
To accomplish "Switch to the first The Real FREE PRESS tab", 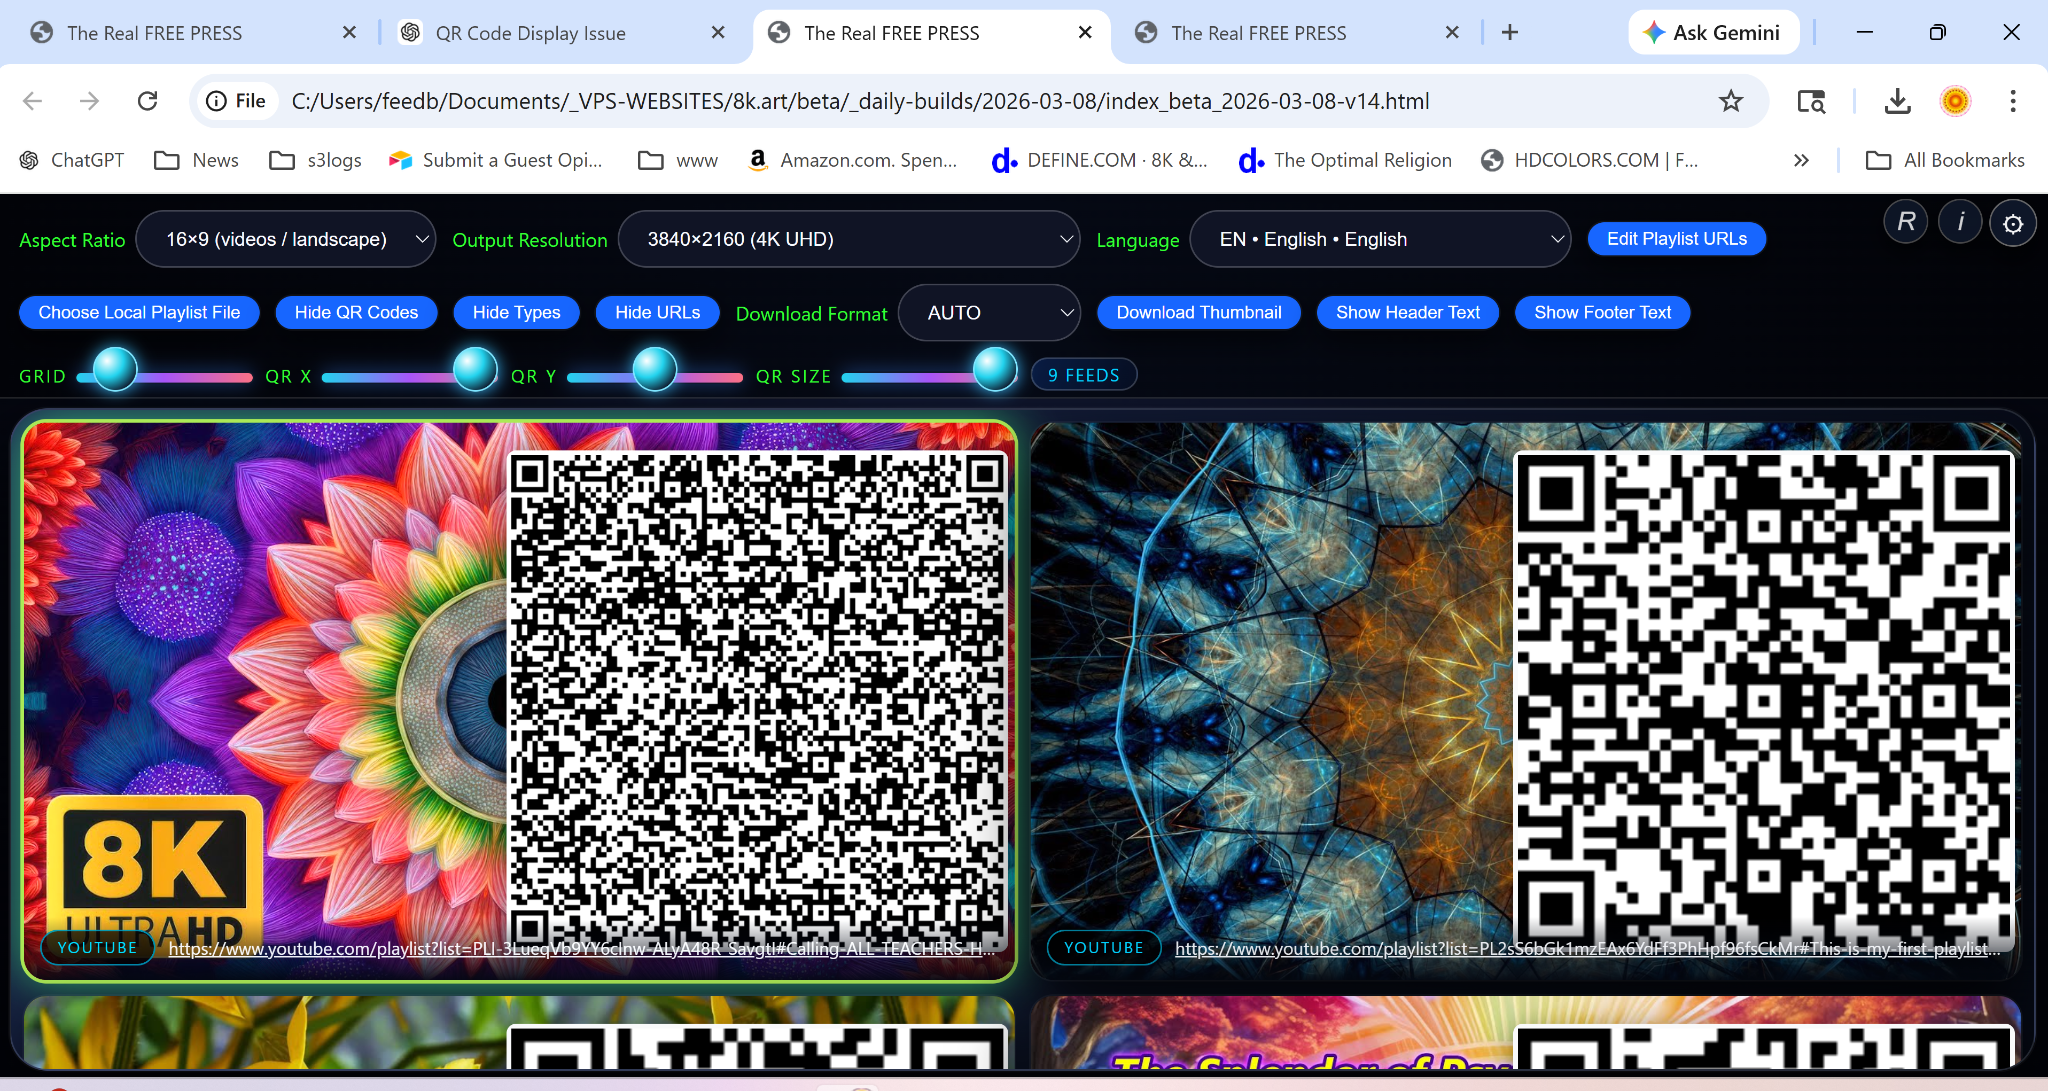I will pyautogui.click(x=193, y=33).
